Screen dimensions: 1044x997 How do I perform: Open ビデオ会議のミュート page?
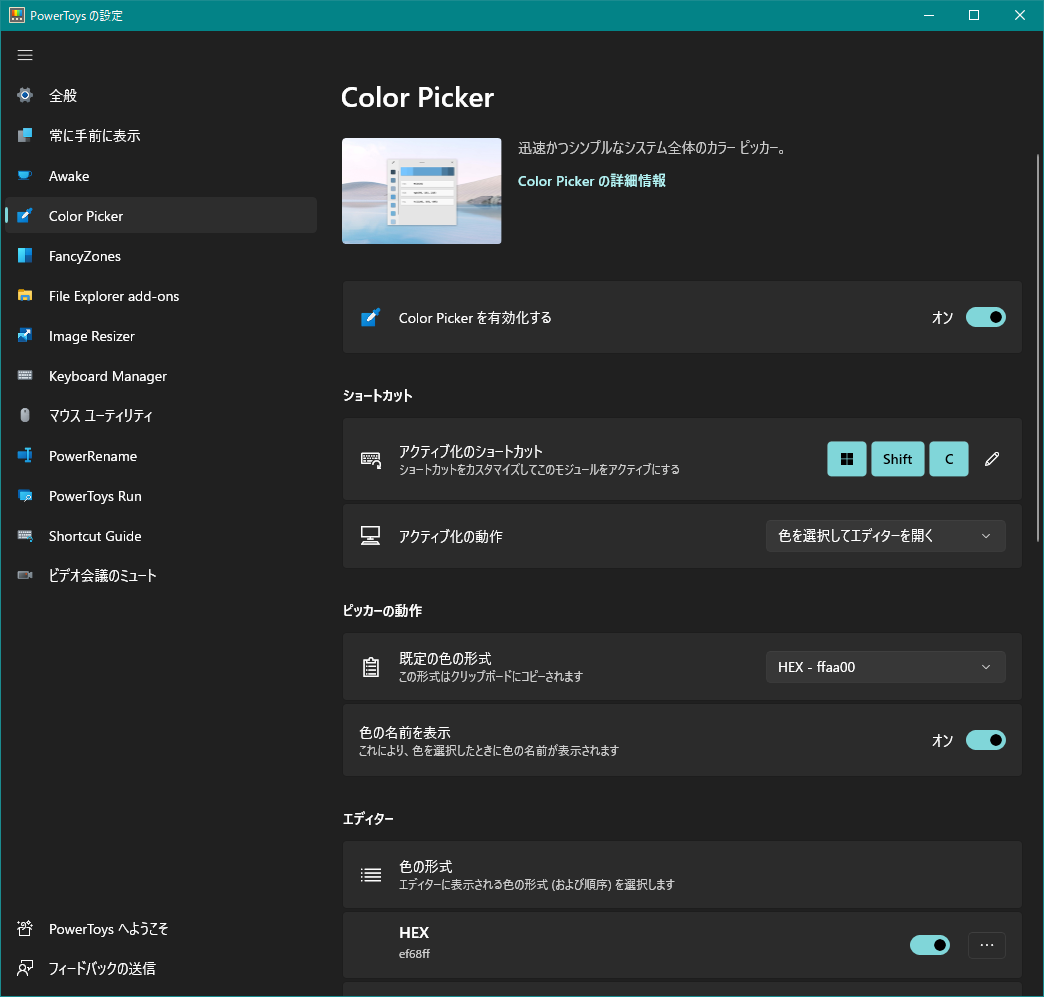click(160, 575)
